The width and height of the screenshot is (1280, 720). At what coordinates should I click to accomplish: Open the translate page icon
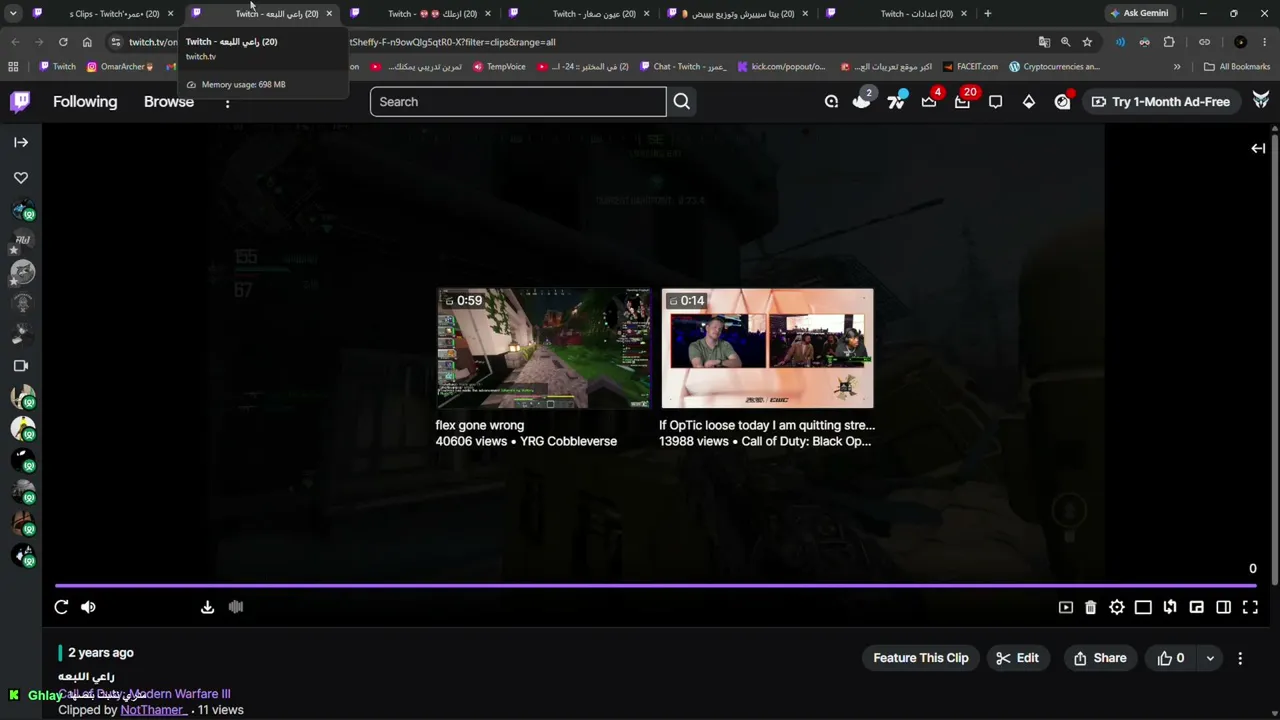(x=1044, y=42)
